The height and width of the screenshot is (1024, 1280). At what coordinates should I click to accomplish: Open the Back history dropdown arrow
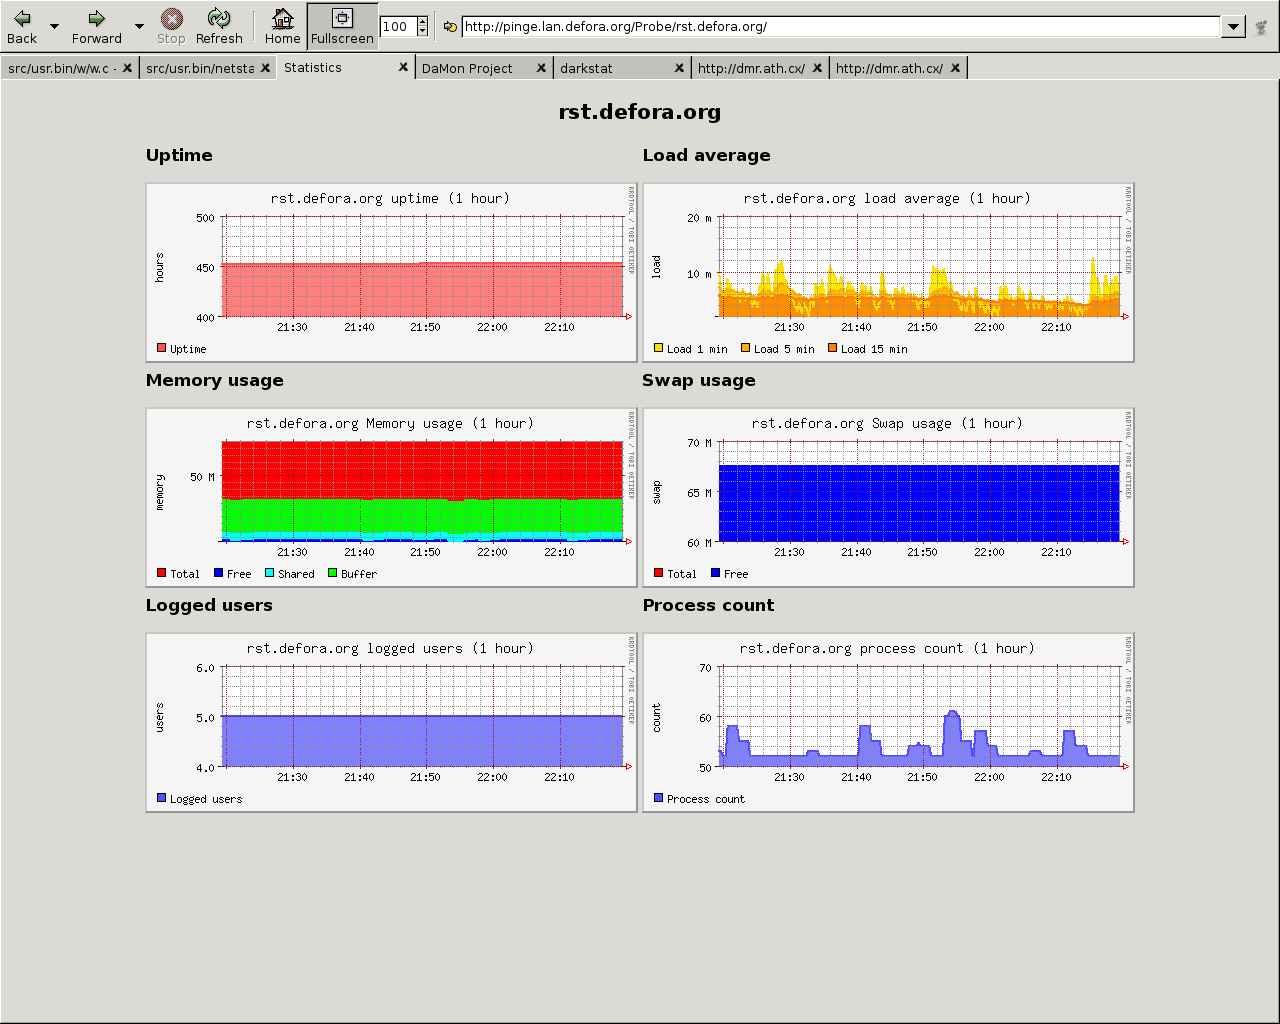54,27
